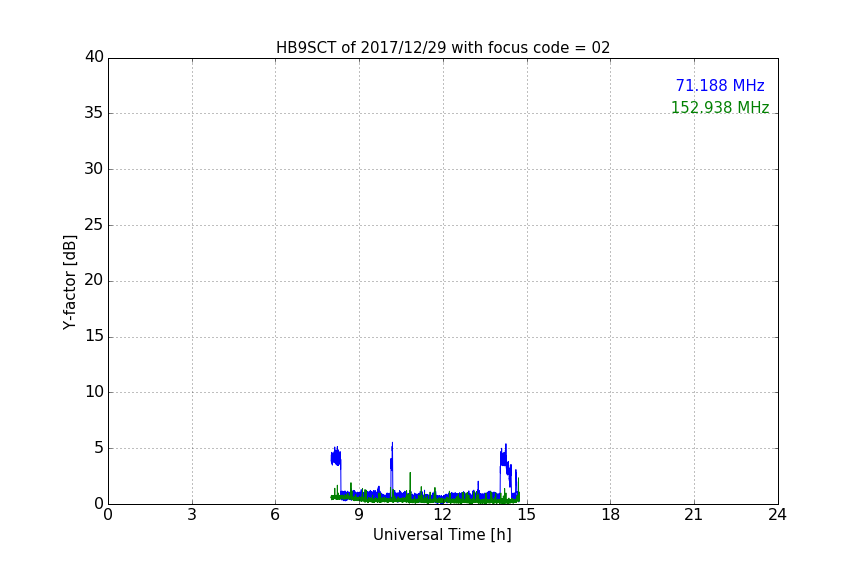Click the y-axis tick label 10
This screenshot has width=864, height=576.
pos(94,392)
